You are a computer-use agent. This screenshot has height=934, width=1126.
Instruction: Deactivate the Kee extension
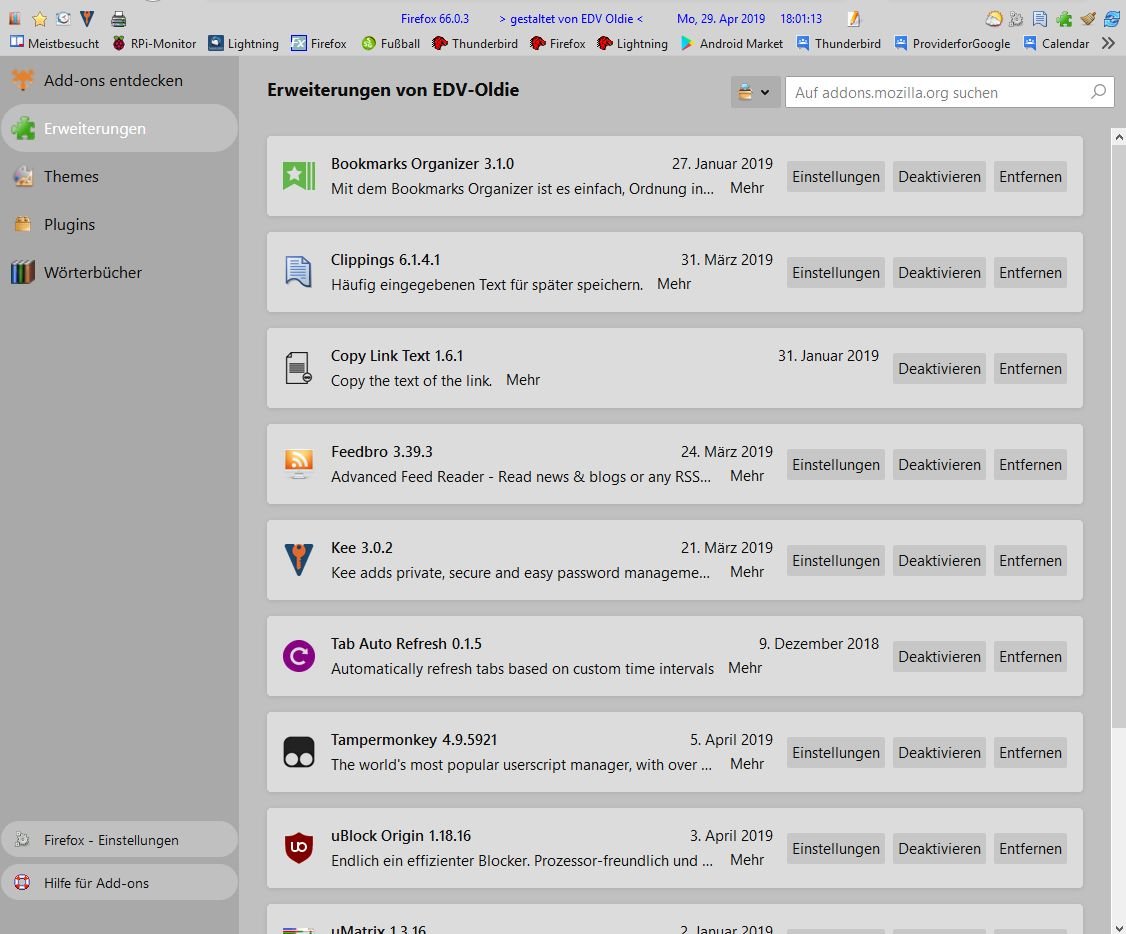click(x=939, y=561)
